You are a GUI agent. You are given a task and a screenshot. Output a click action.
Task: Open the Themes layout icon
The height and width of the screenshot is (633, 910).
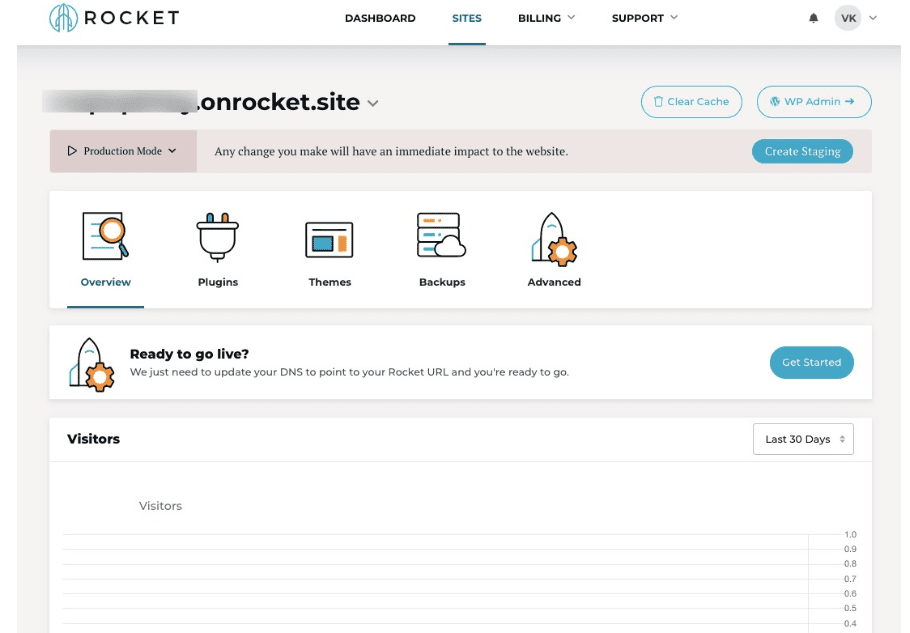click(x=329, y=240)
